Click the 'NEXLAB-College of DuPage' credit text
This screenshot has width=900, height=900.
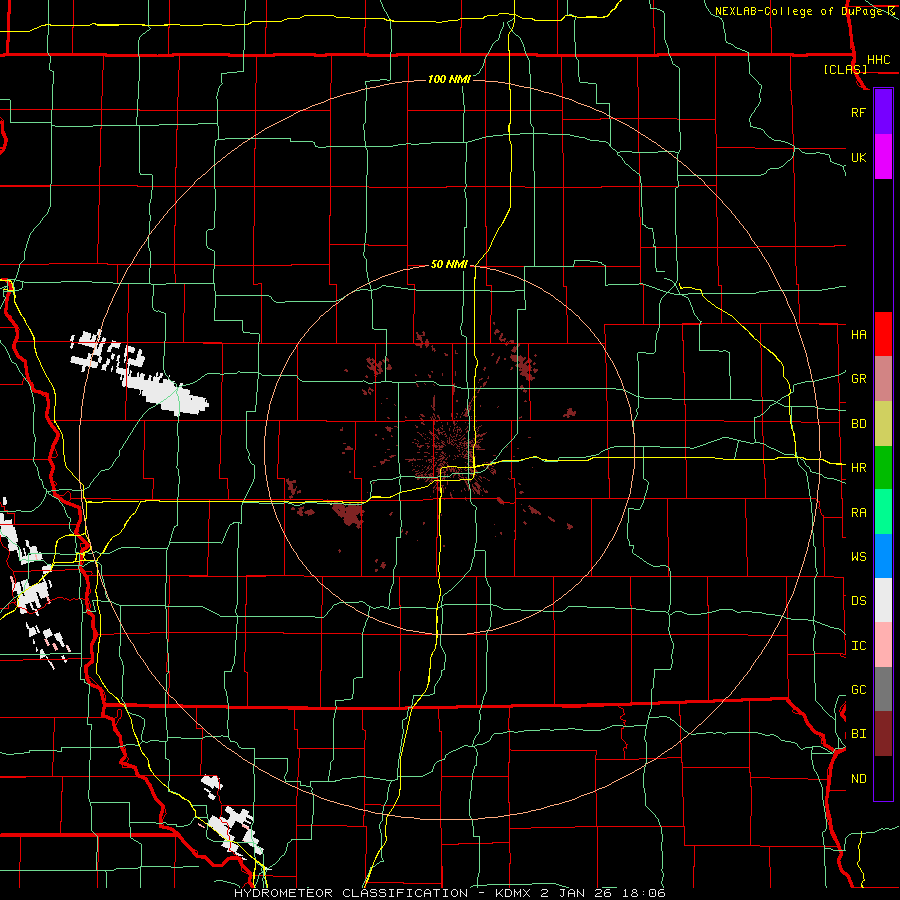coord(799,11)
